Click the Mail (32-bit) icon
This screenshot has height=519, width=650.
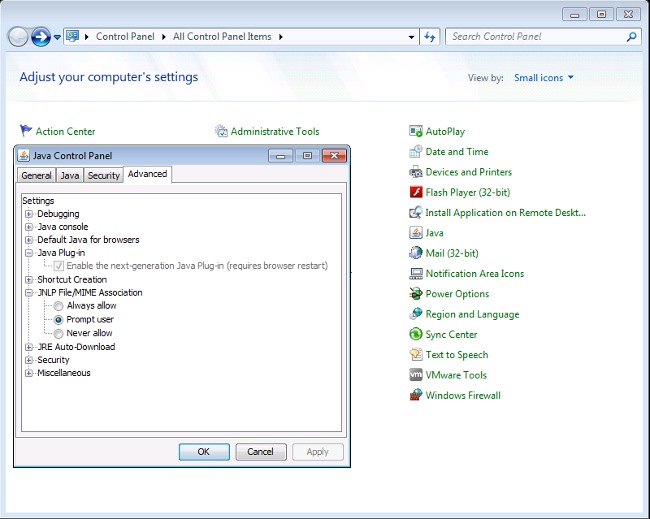click(416, 253)
